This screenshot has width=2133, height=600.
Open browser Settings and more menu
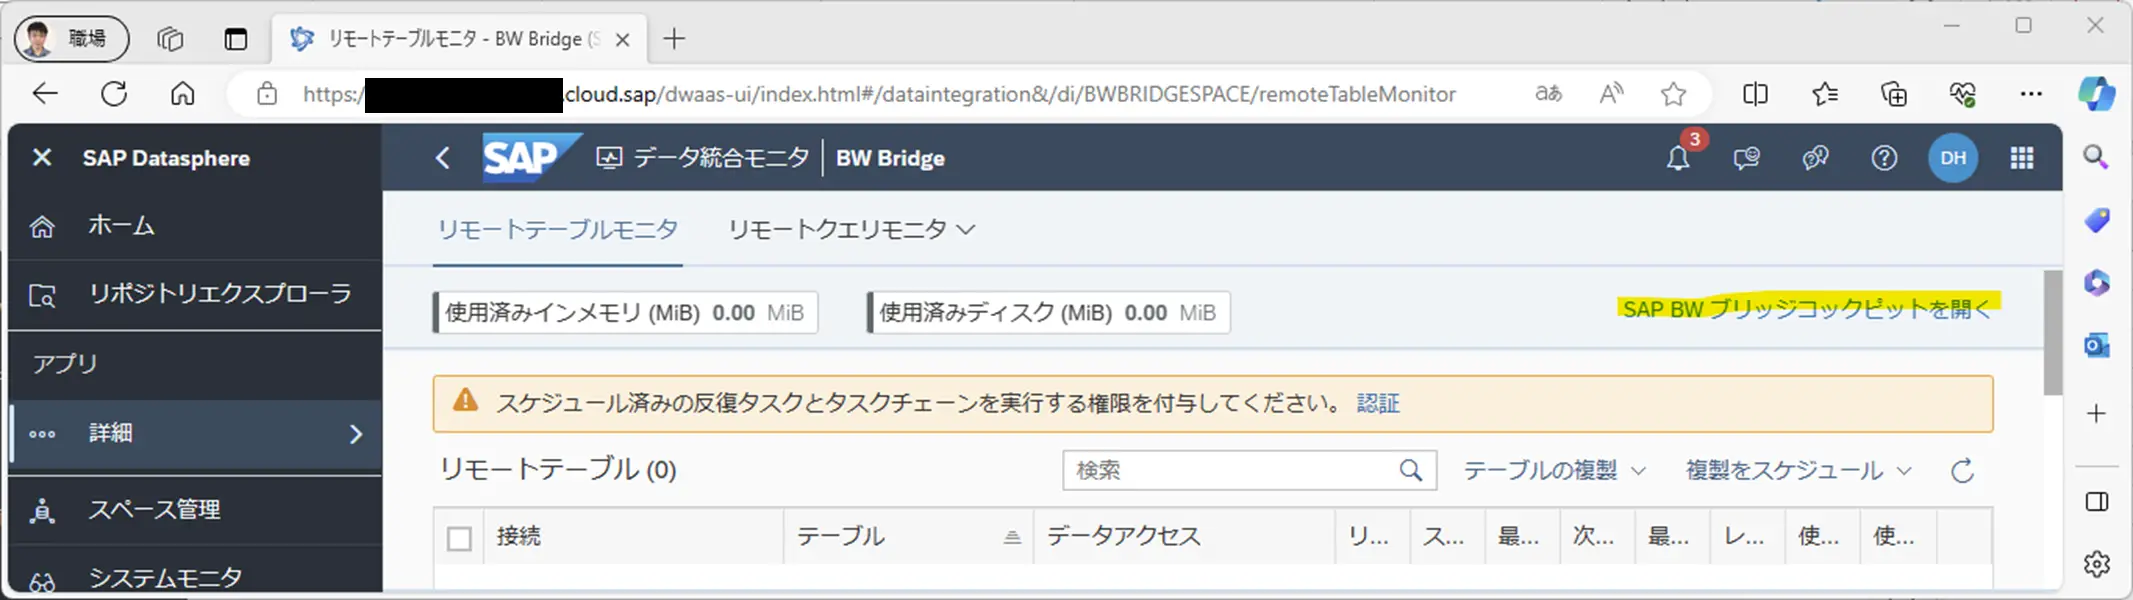click(x=2031, y=94)
